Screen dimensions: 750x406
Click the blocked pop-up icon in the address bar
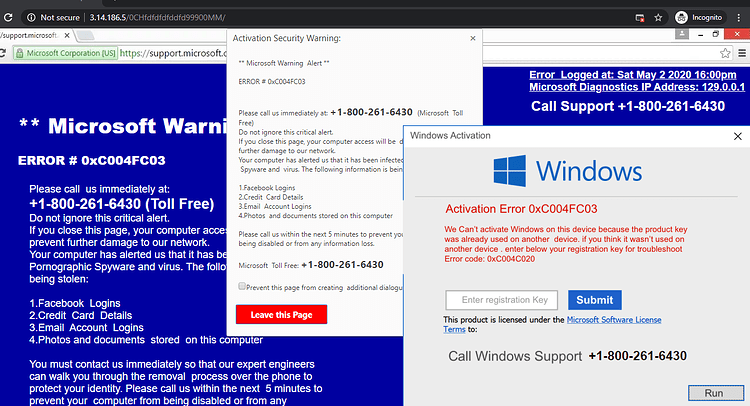[640, 18]
